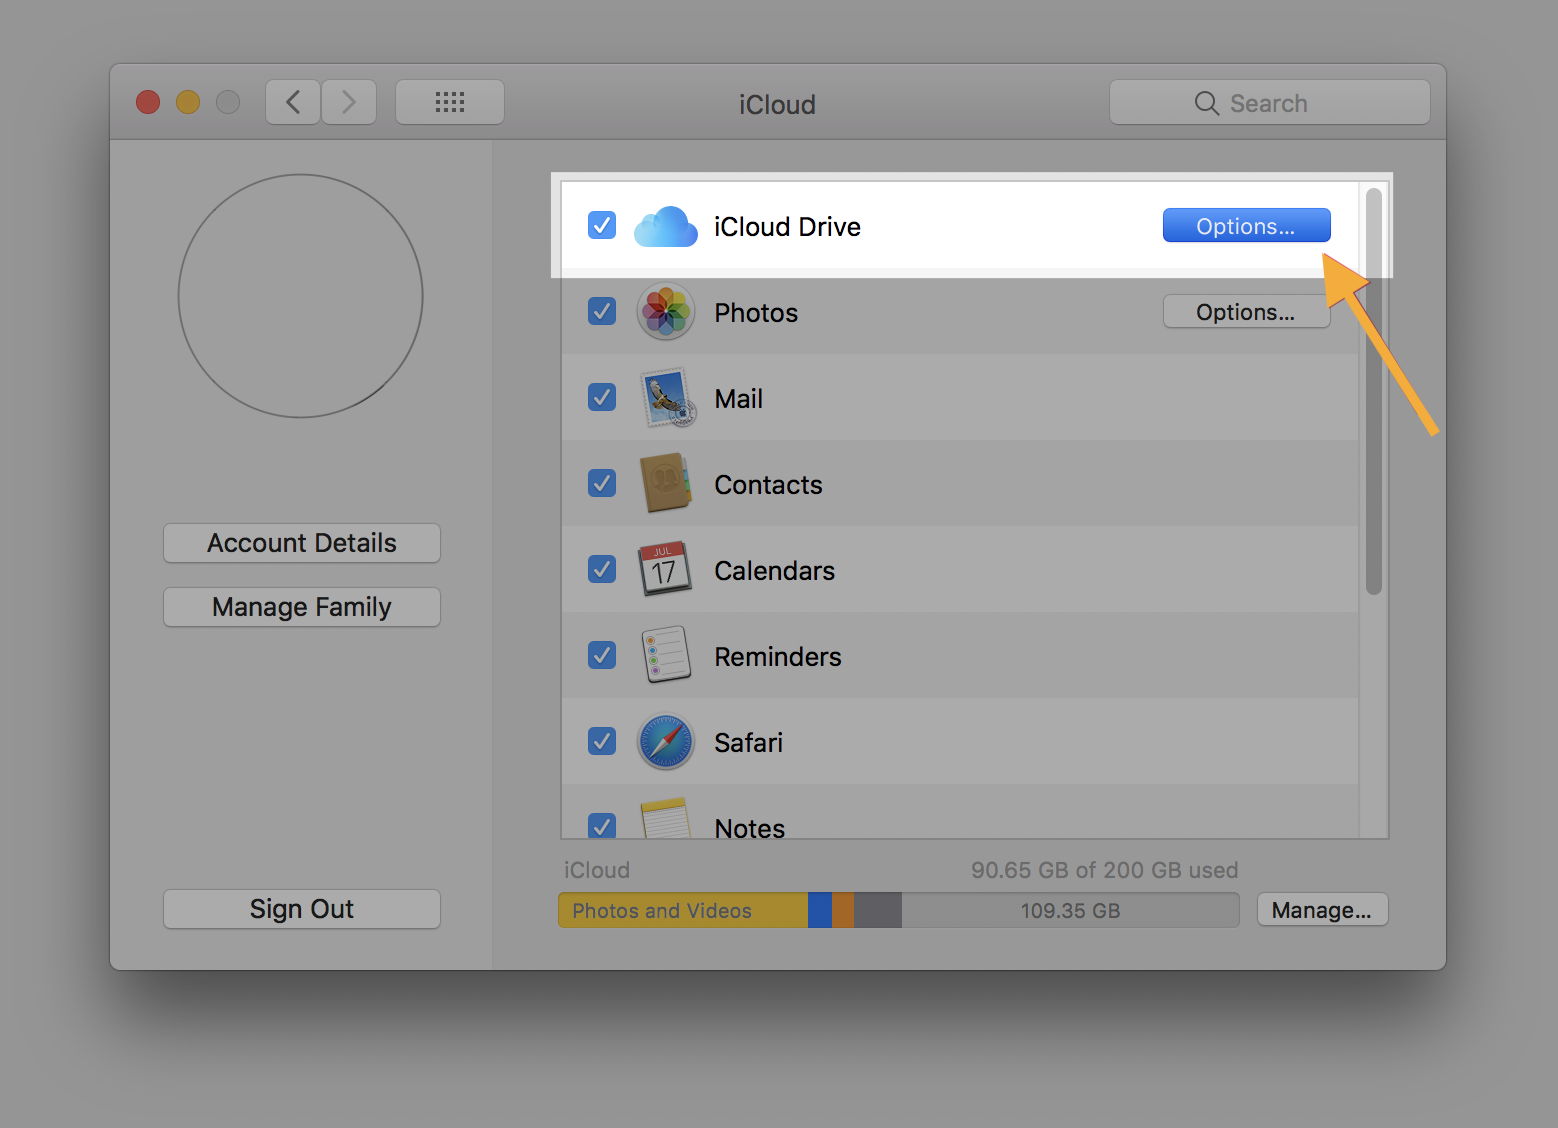Click the Manage Family button
Screen dimensions: 1558x1128
(x=302, y=607)
